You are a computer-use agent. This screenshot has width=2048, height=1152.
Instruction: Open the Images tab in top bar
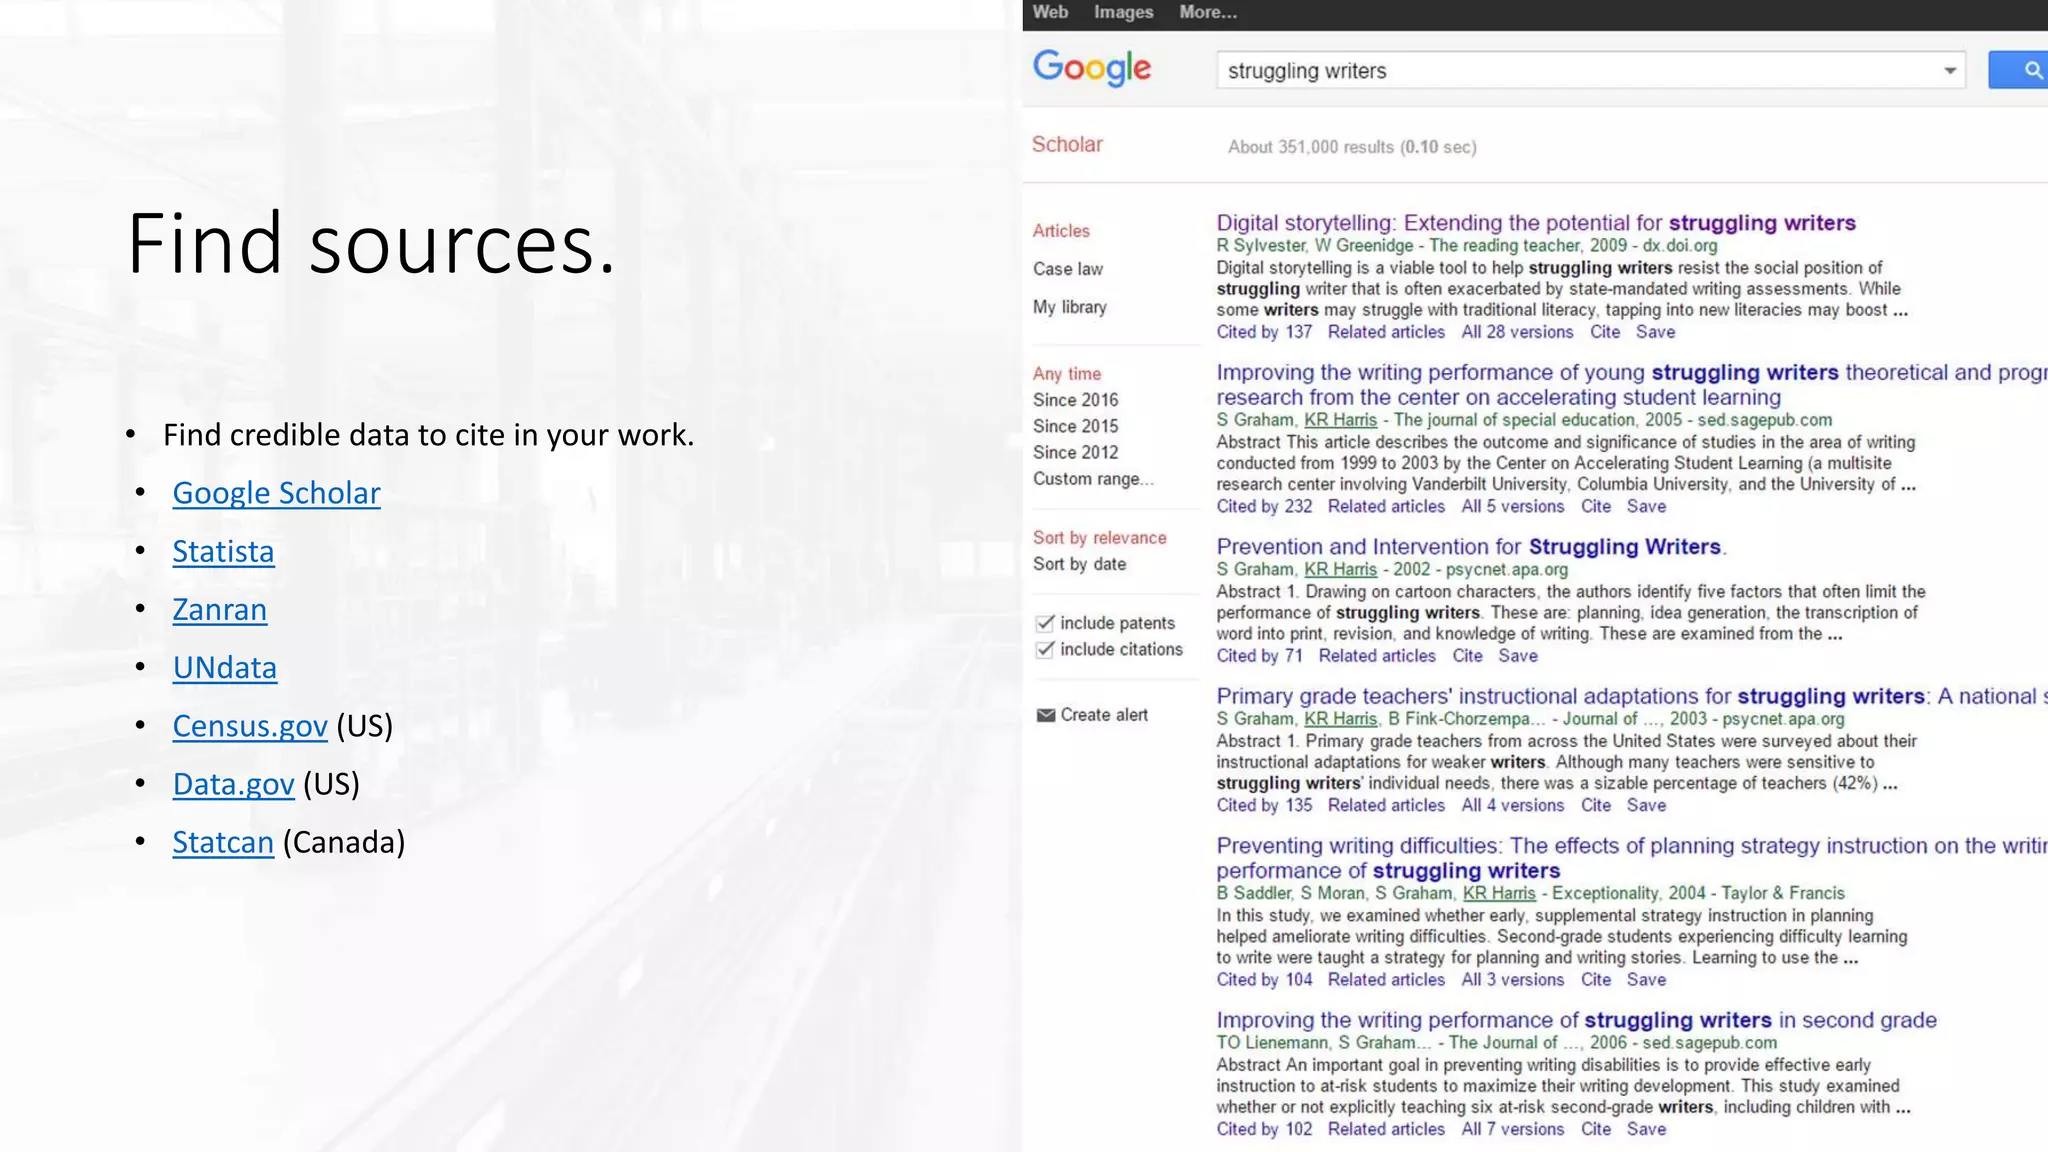coord(1123,12)
